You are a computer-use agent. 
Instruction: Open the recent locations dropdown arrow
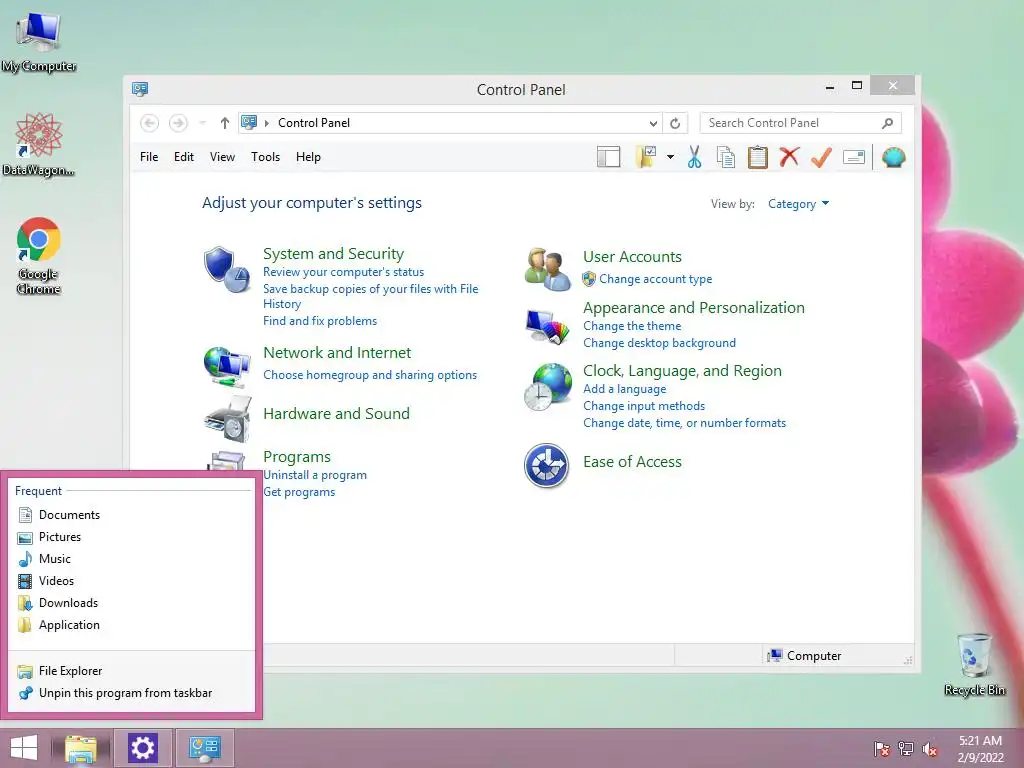(202, 123)
